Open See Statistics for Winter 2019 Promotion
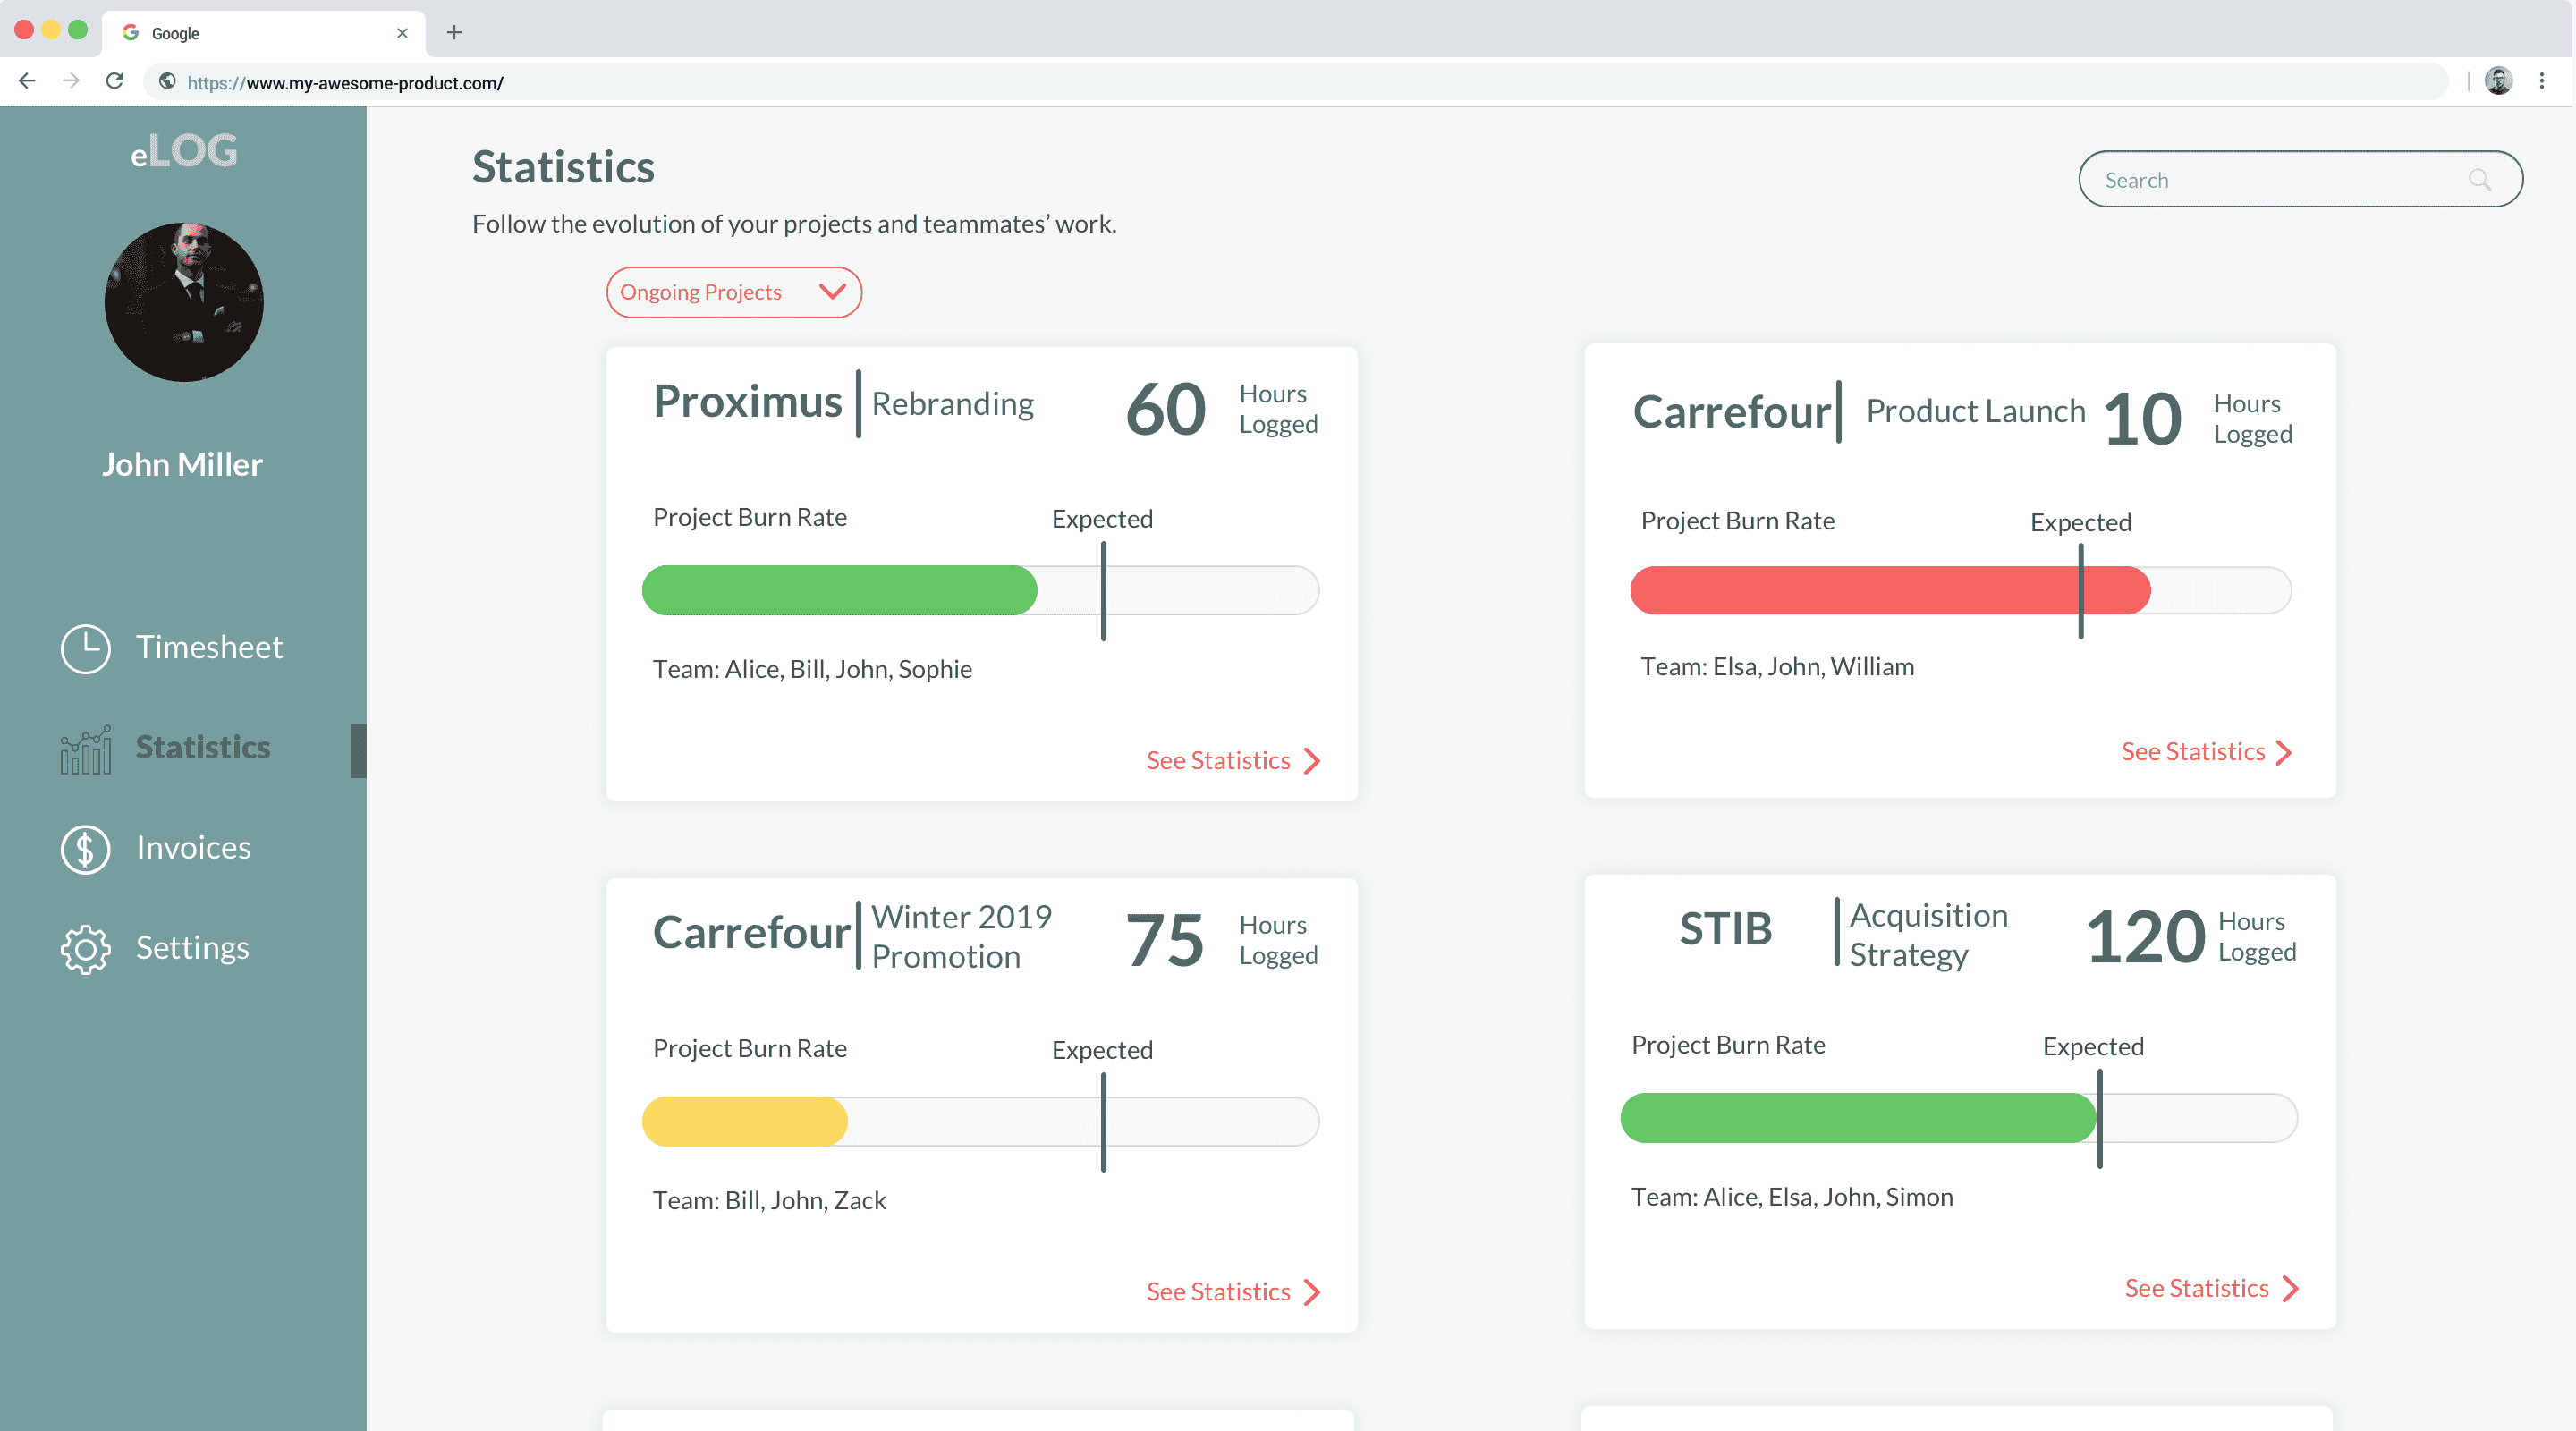The width and height of the screenshot is (2576, 1431). (x=1232, y=1292)
